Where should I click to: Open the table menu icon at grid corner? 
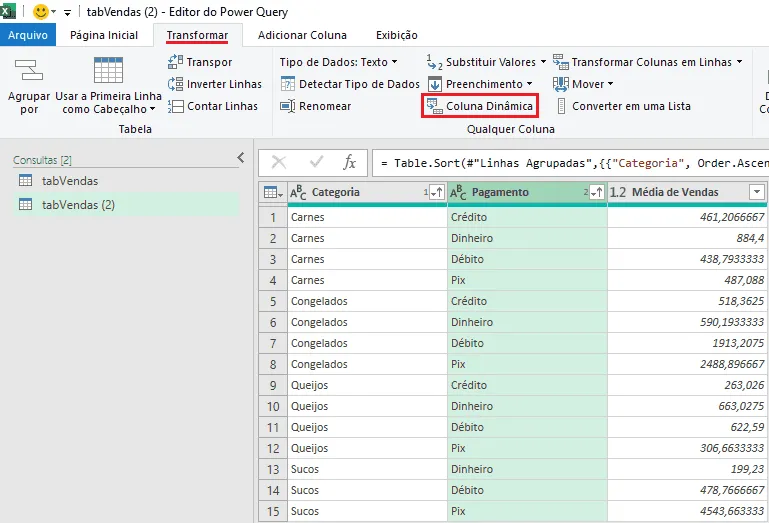click(x=273, y=192)
